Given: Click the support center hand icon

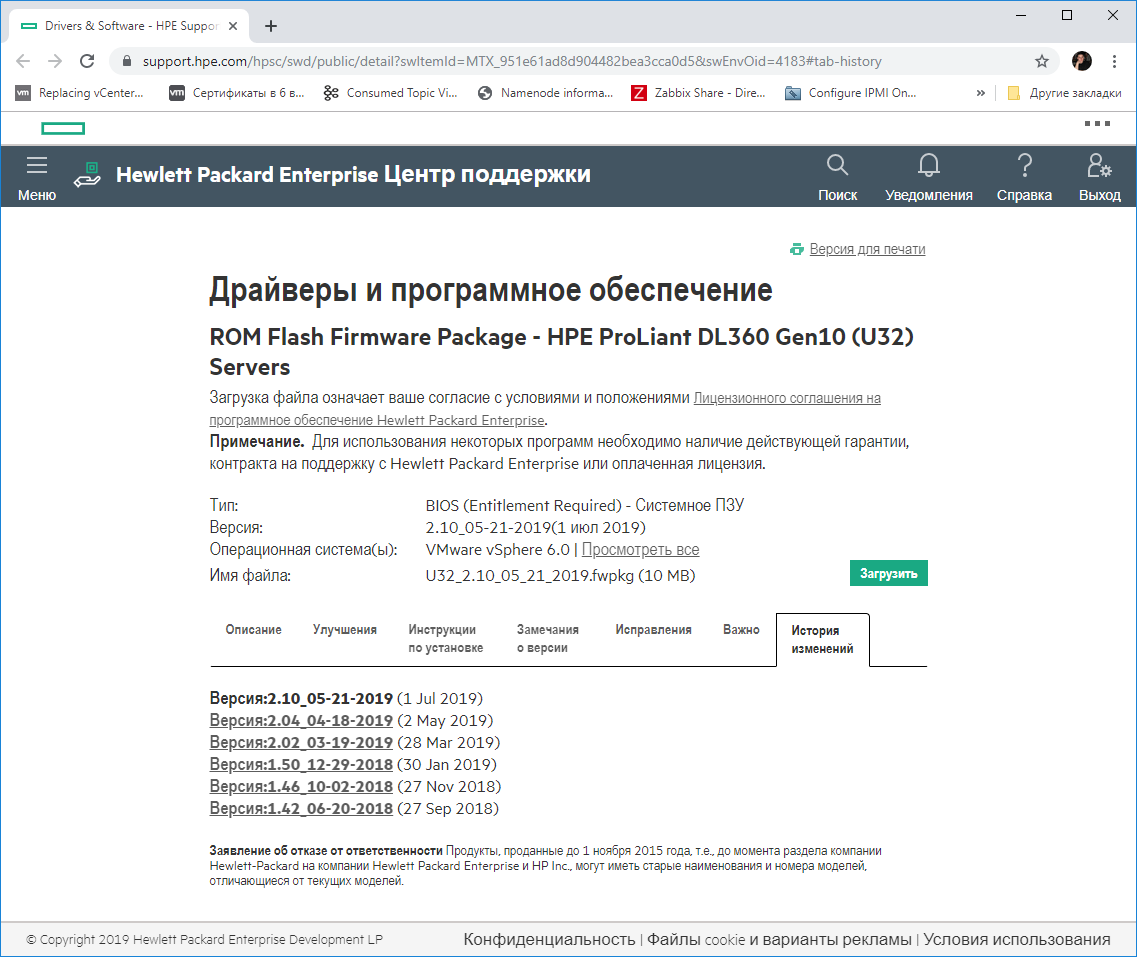Looking at the screenshot, I should click(87, 175).
